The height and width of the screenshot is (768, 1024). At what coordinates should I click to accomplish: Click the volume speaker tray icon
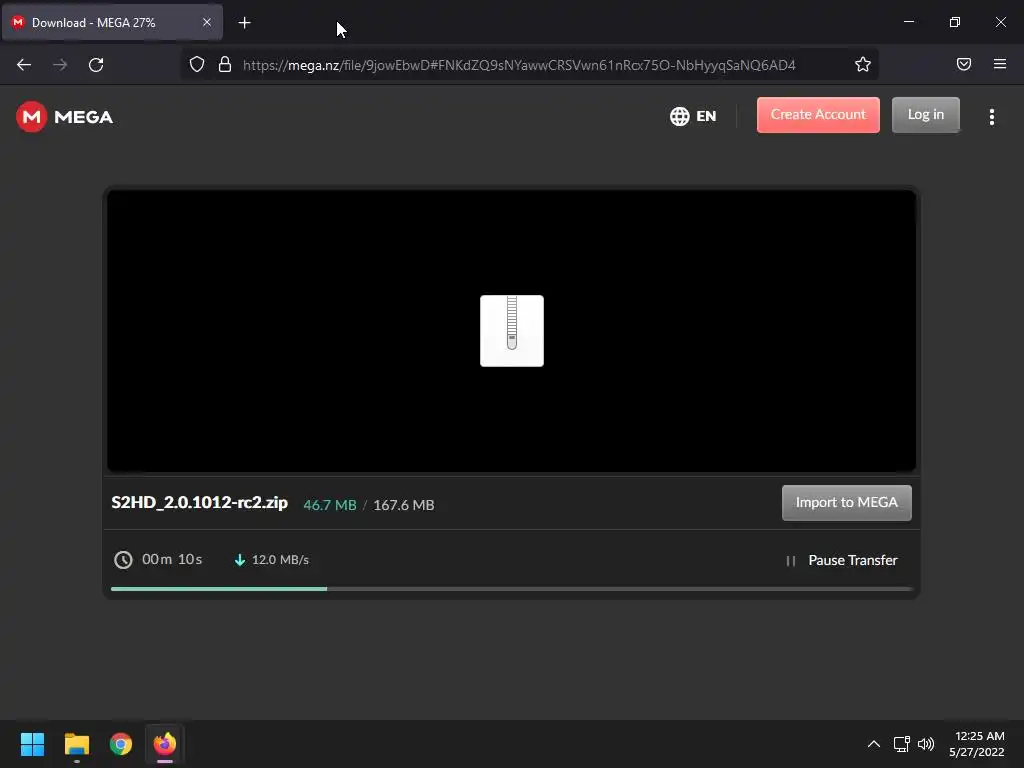click(x=926, y=744)
